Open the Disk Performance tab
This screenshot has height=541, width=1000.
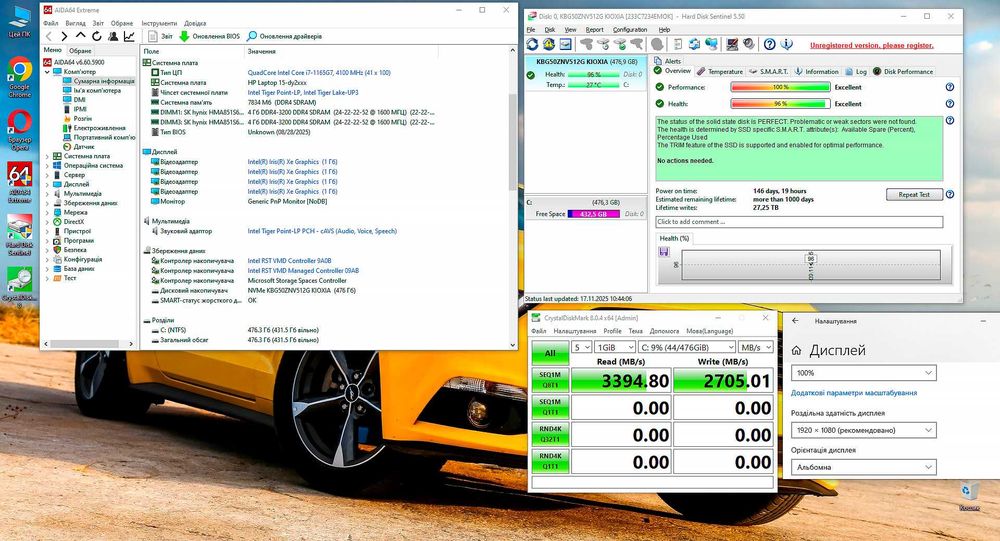coord(903,71)
